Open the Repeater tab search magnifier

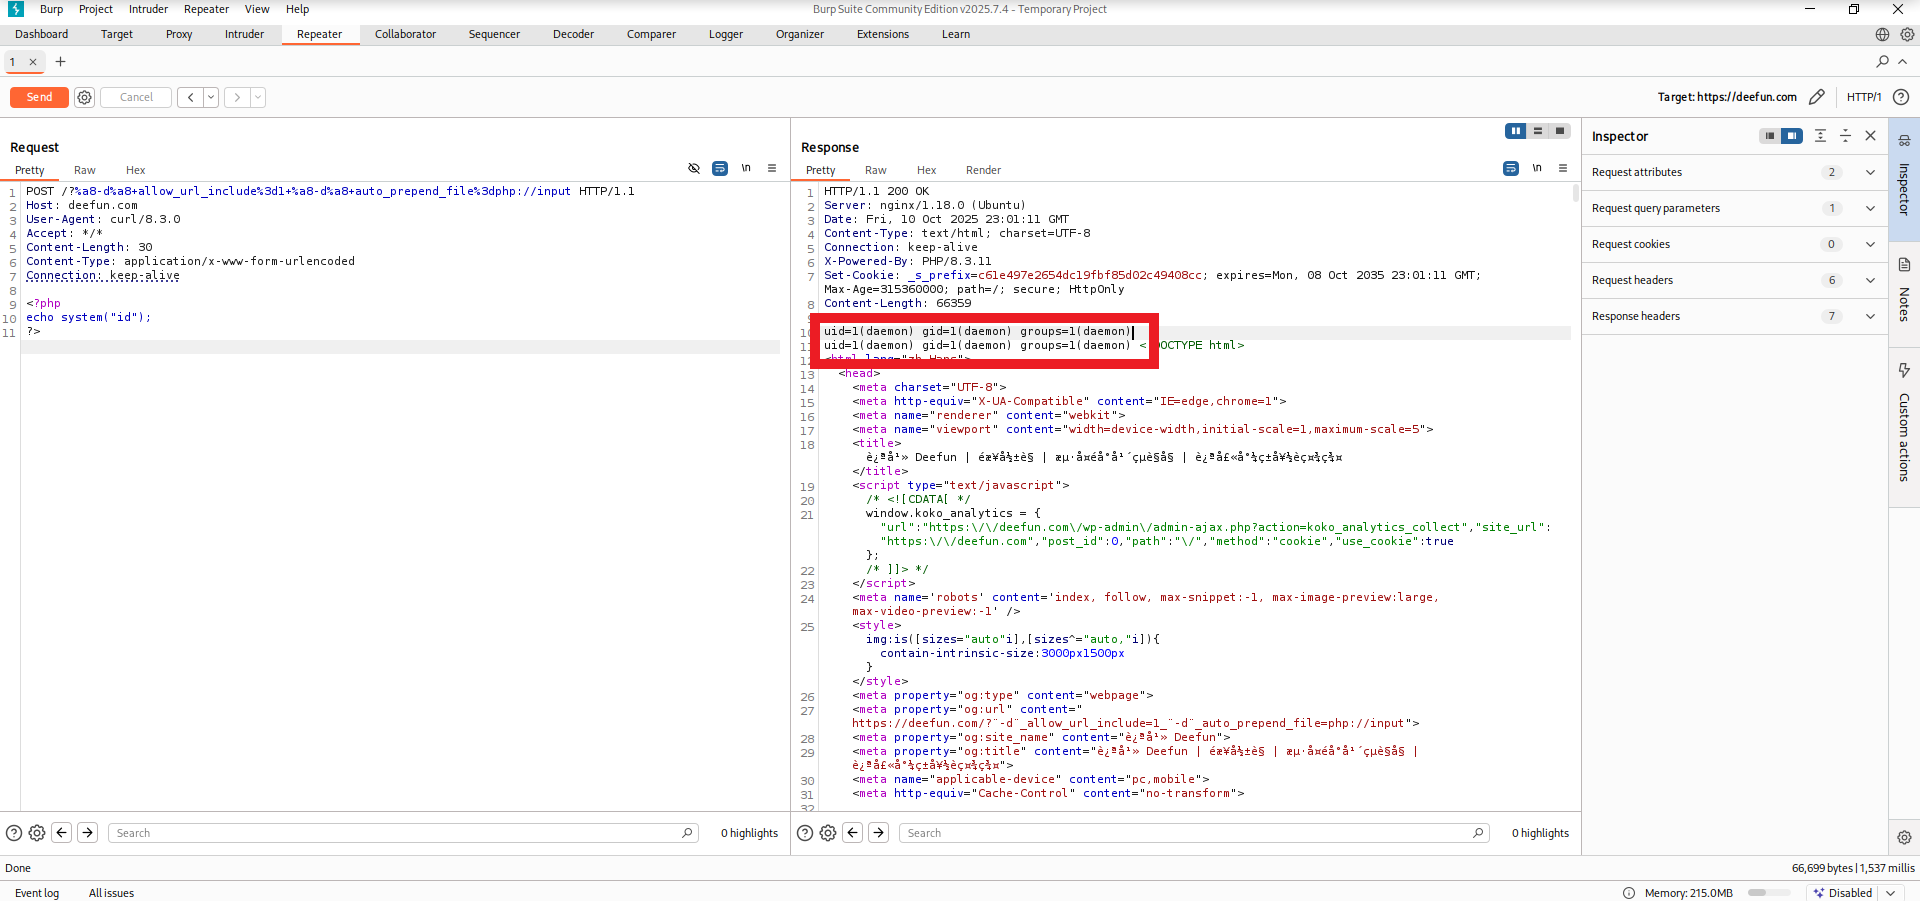tap(1882, 62)
